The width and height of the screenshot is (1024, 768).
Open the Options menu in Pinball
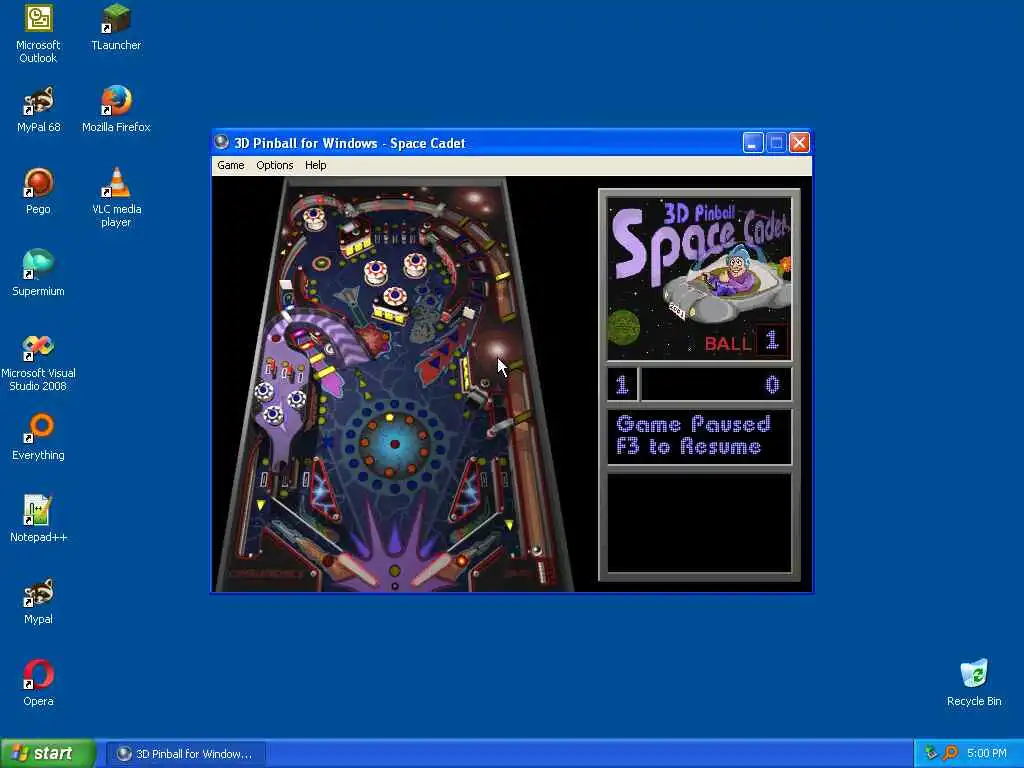tap(274, 165)
